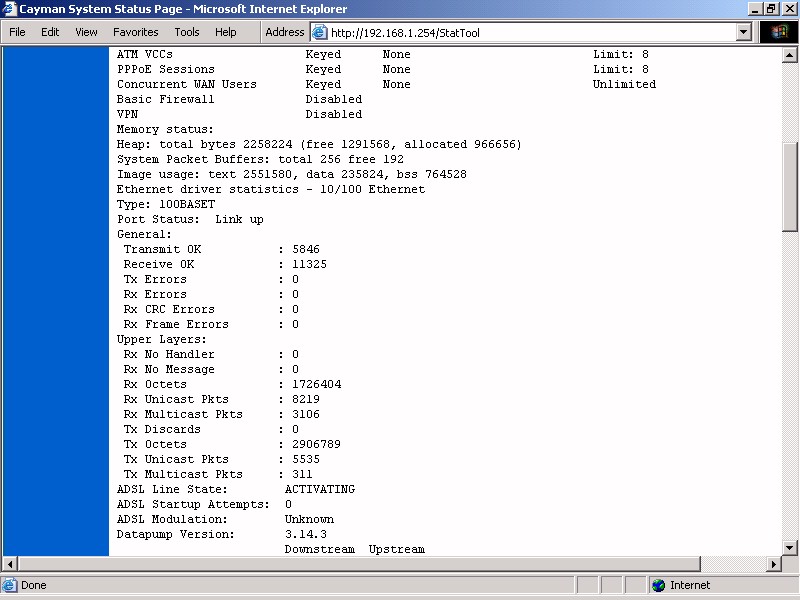Click the vertical scrollbar down arrow

pyautogui.click(x=789, y=548)
